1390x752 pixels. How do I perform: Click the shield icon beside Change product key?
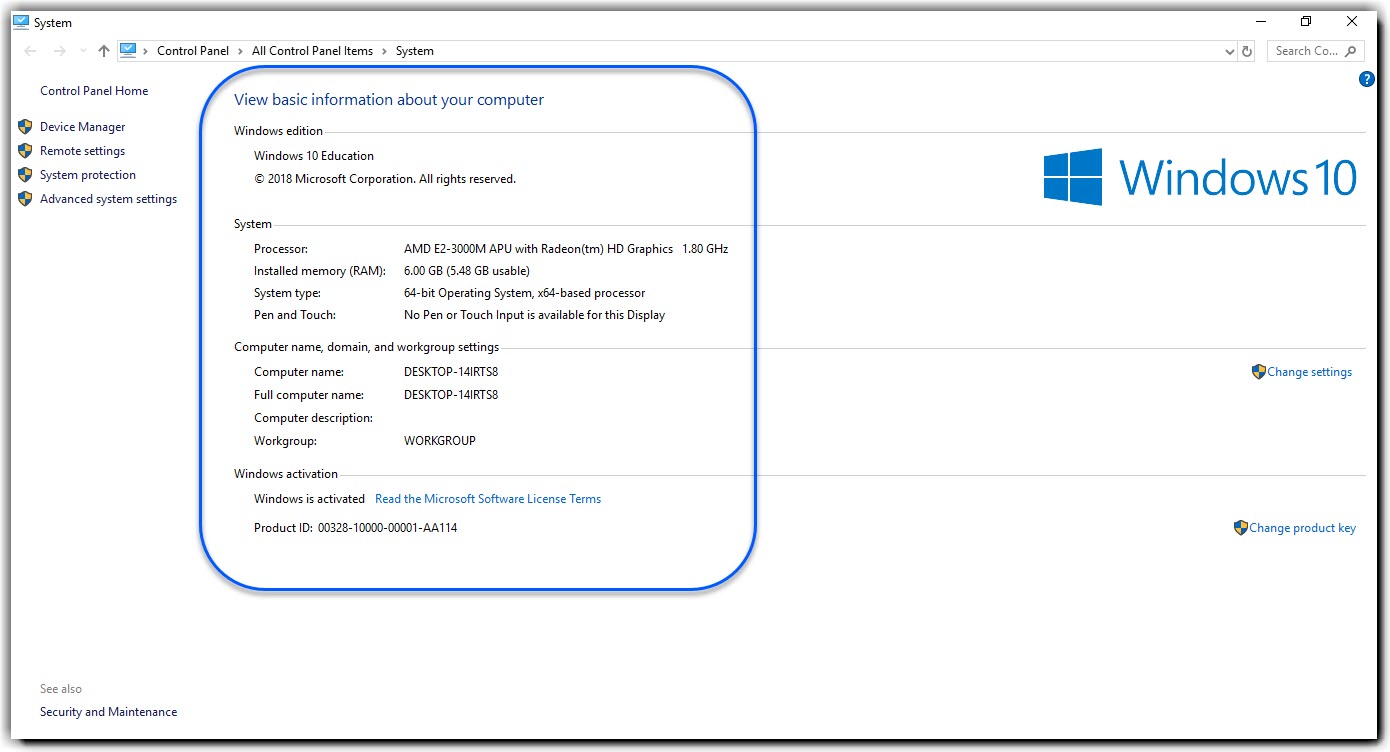[1241, 528]
